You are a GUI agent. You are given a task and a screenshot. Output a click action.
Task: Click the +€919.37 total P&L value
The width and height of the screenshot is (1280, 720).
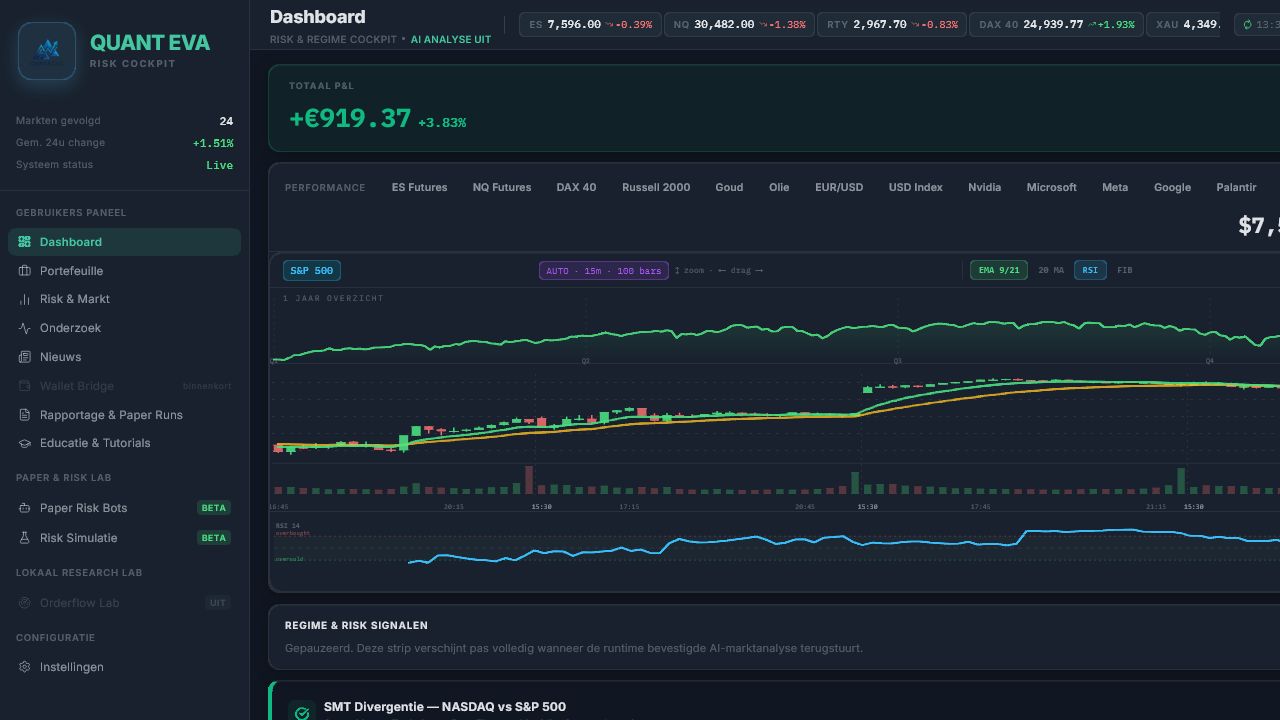coord(350,118)
